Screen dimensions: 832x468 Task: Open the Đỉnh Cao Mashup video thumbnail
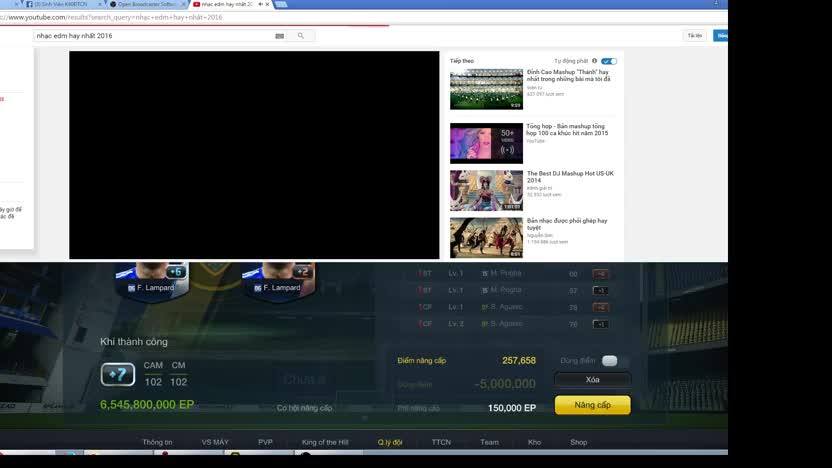[x=486, y=89]
